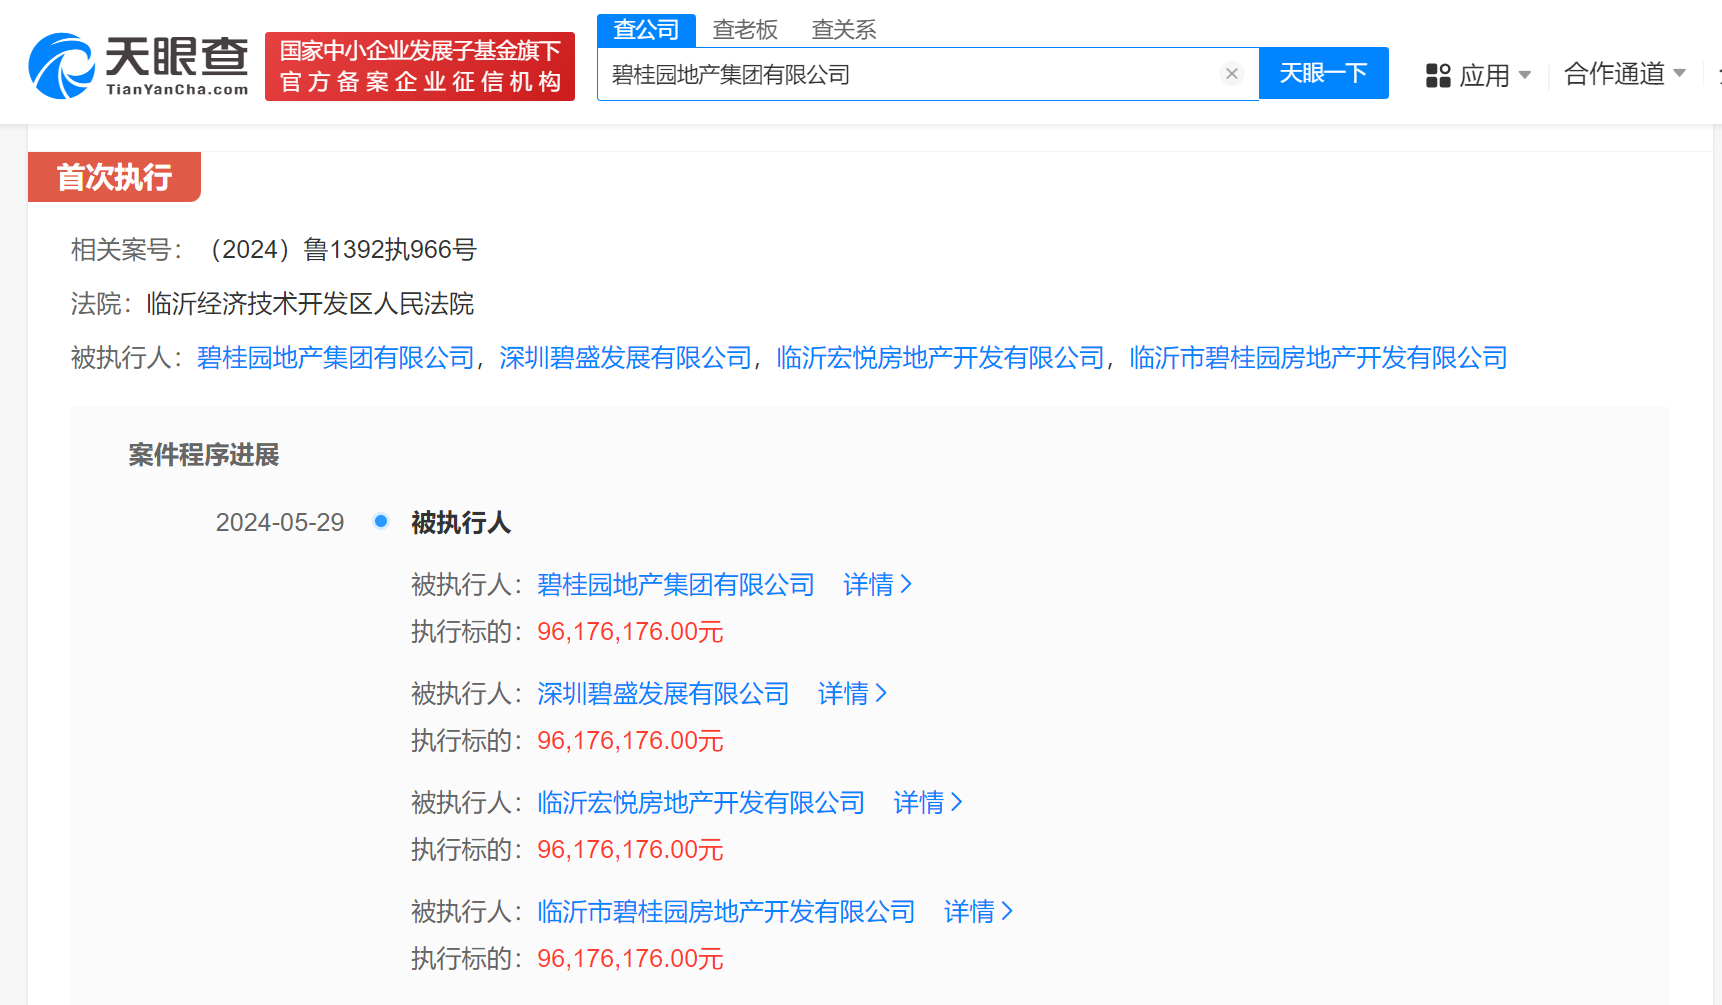1722x1005 pixels.
Task: Open the 临沂市碧桂园房地产开发有限公司 link in the progress list
Action: 726,912
